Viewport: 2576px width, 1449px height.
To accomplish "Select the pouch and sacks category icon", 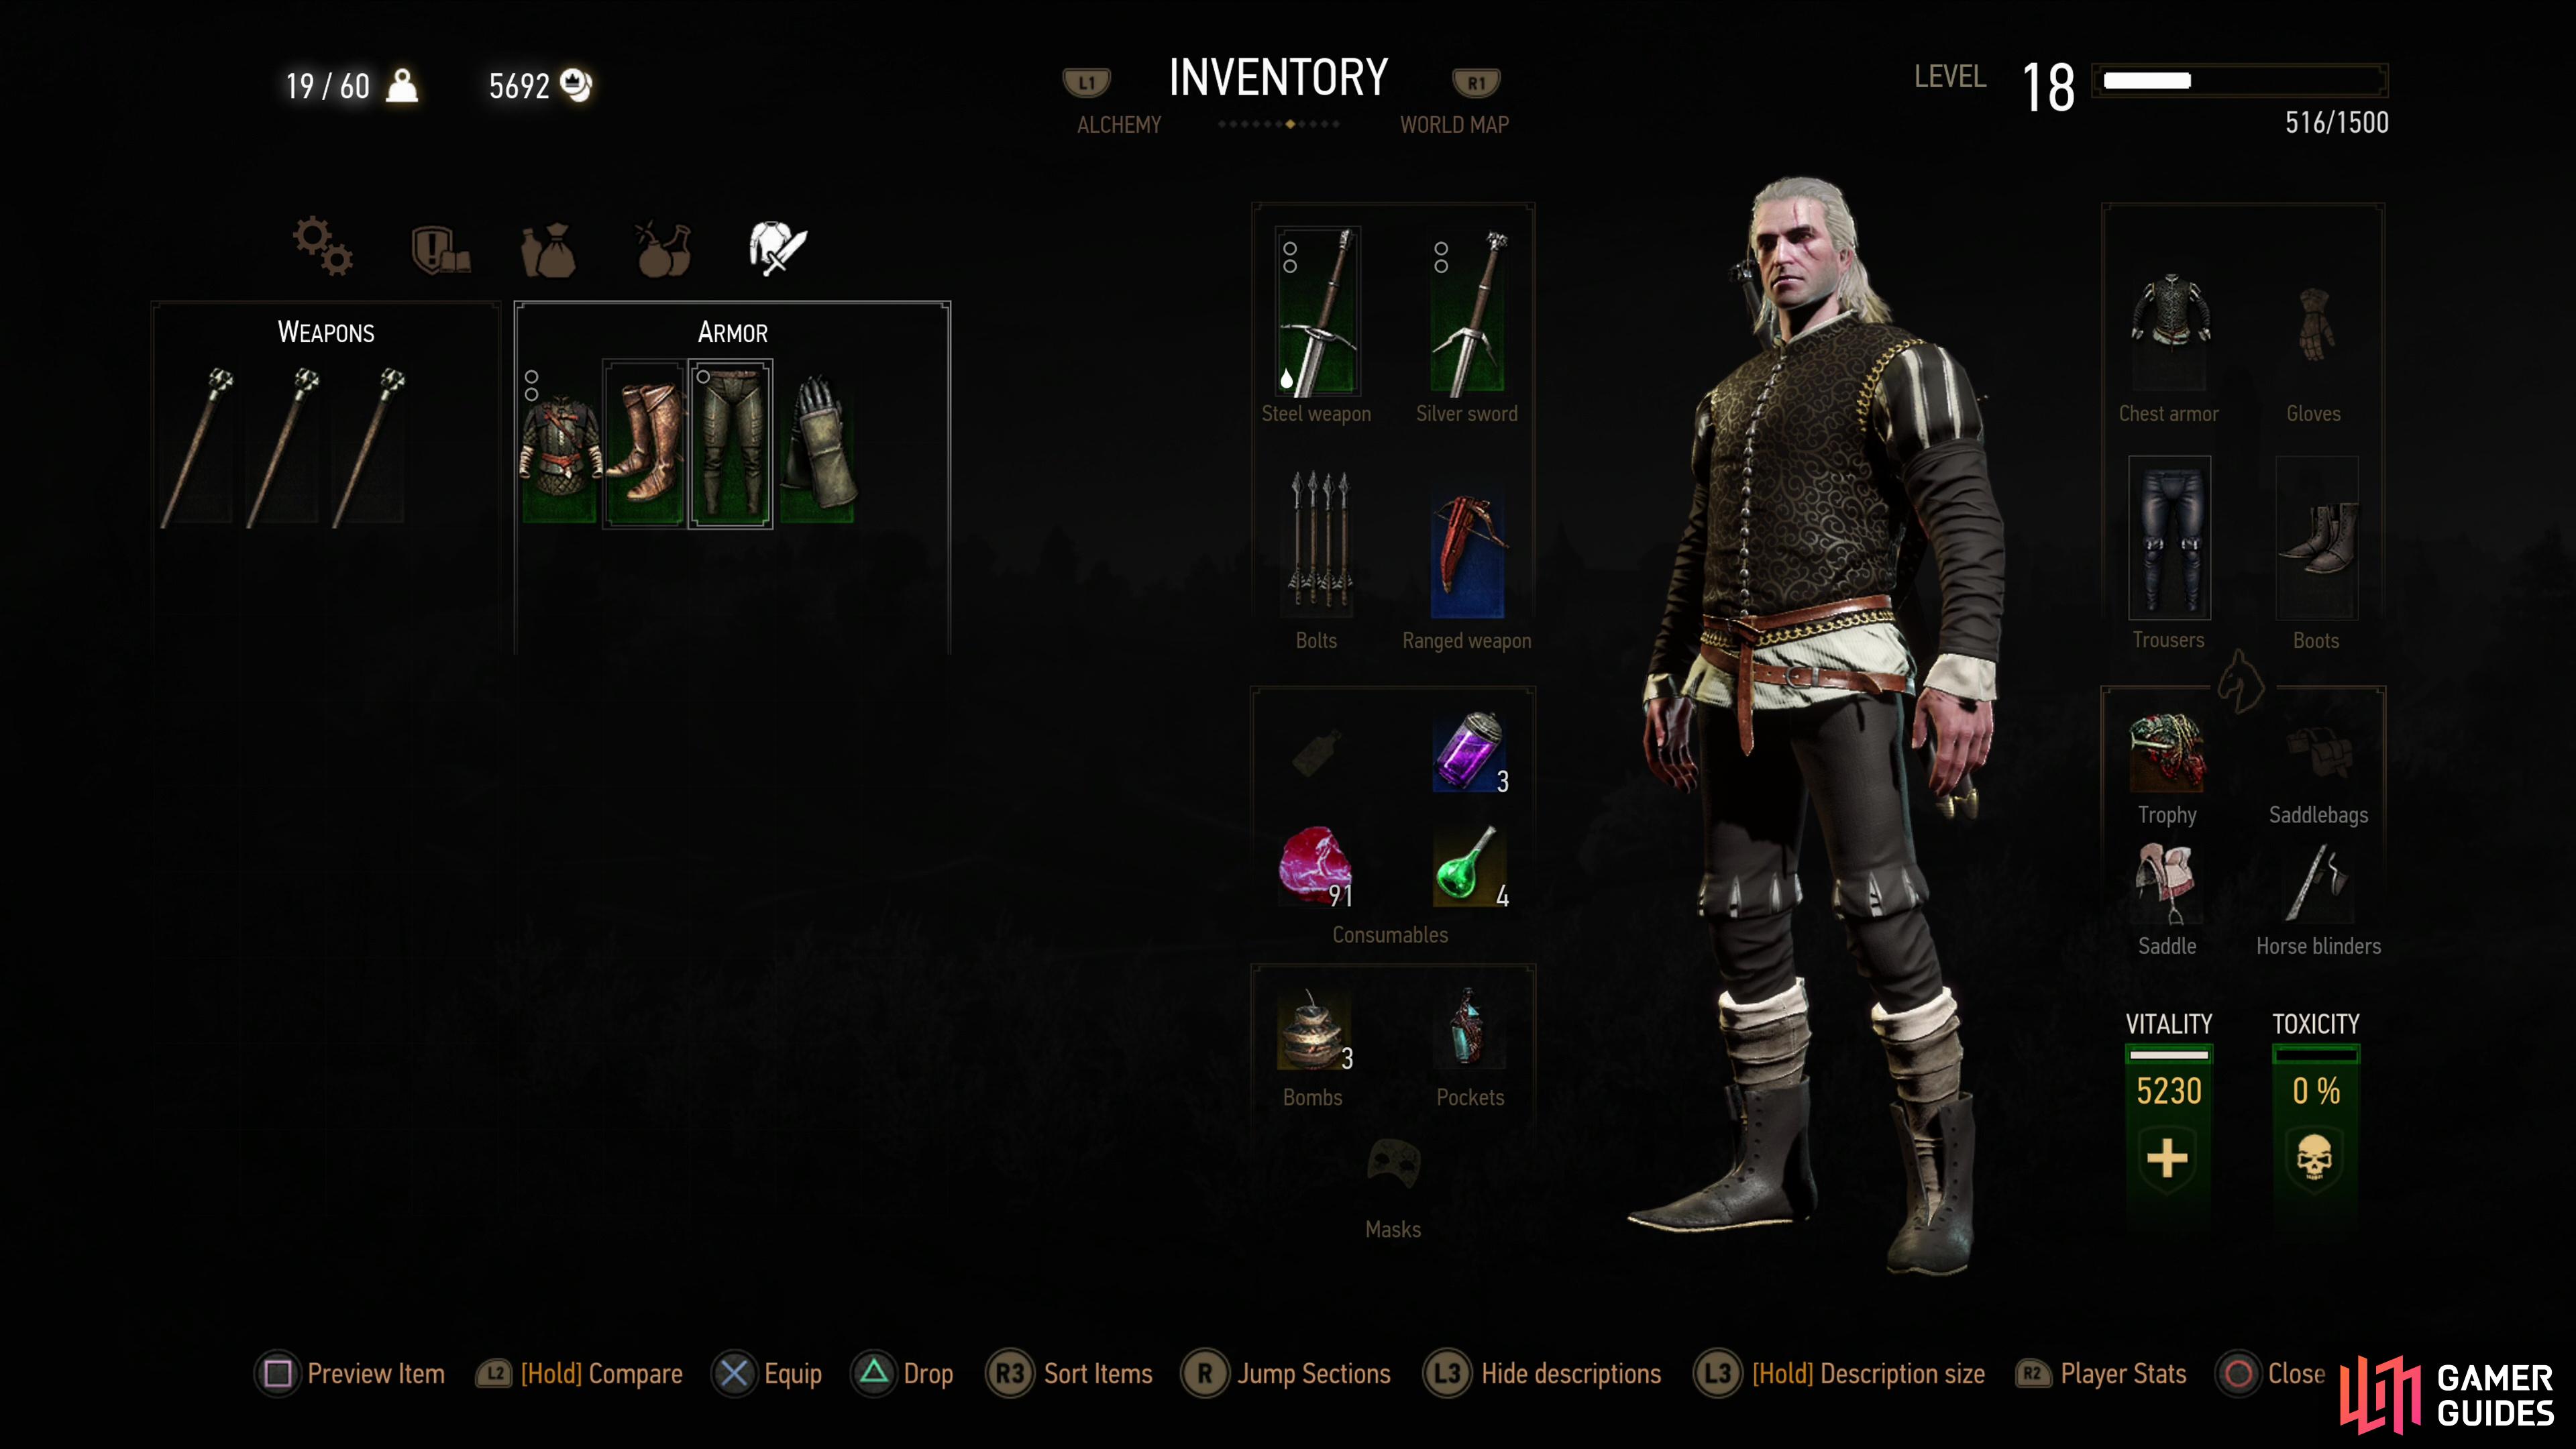I will tap(548, 249).
